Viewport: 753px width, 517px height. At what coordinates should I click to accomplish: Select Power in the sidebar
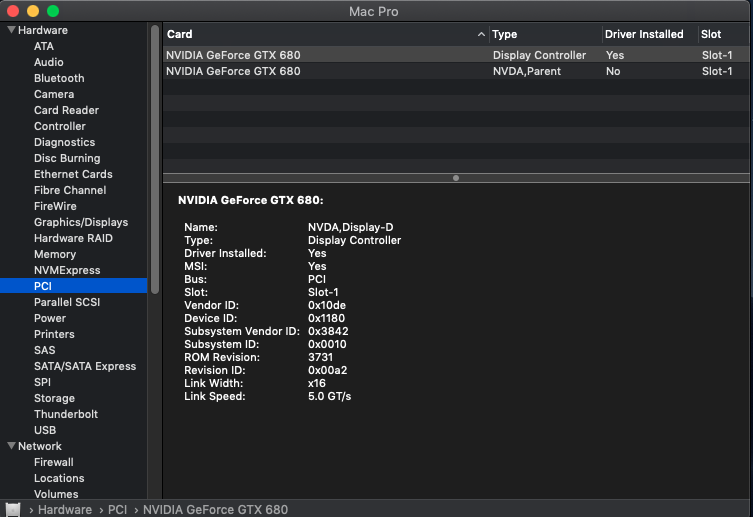[x=50, y=318]
